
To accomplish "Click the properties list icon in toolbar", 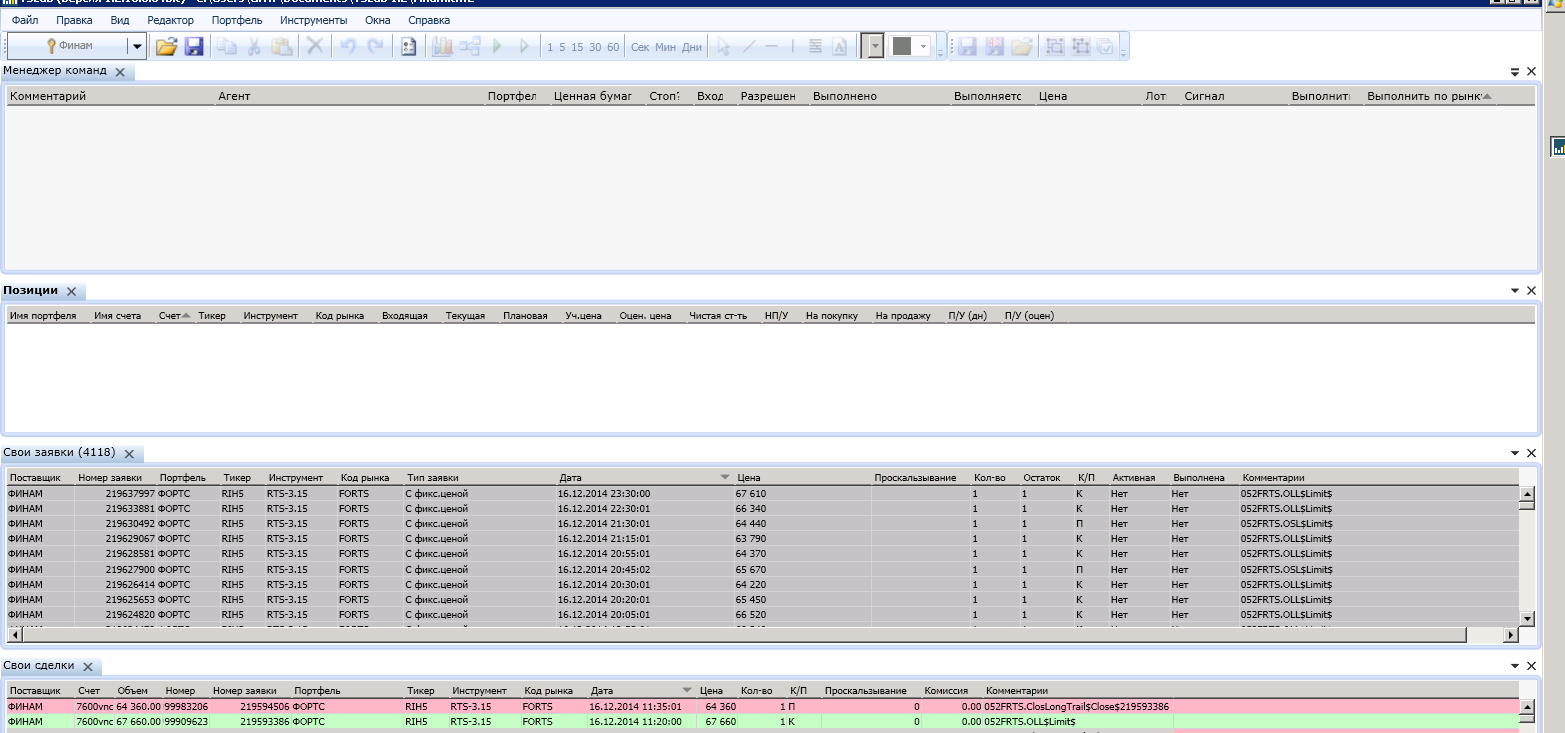I will (x=408, y=46).
